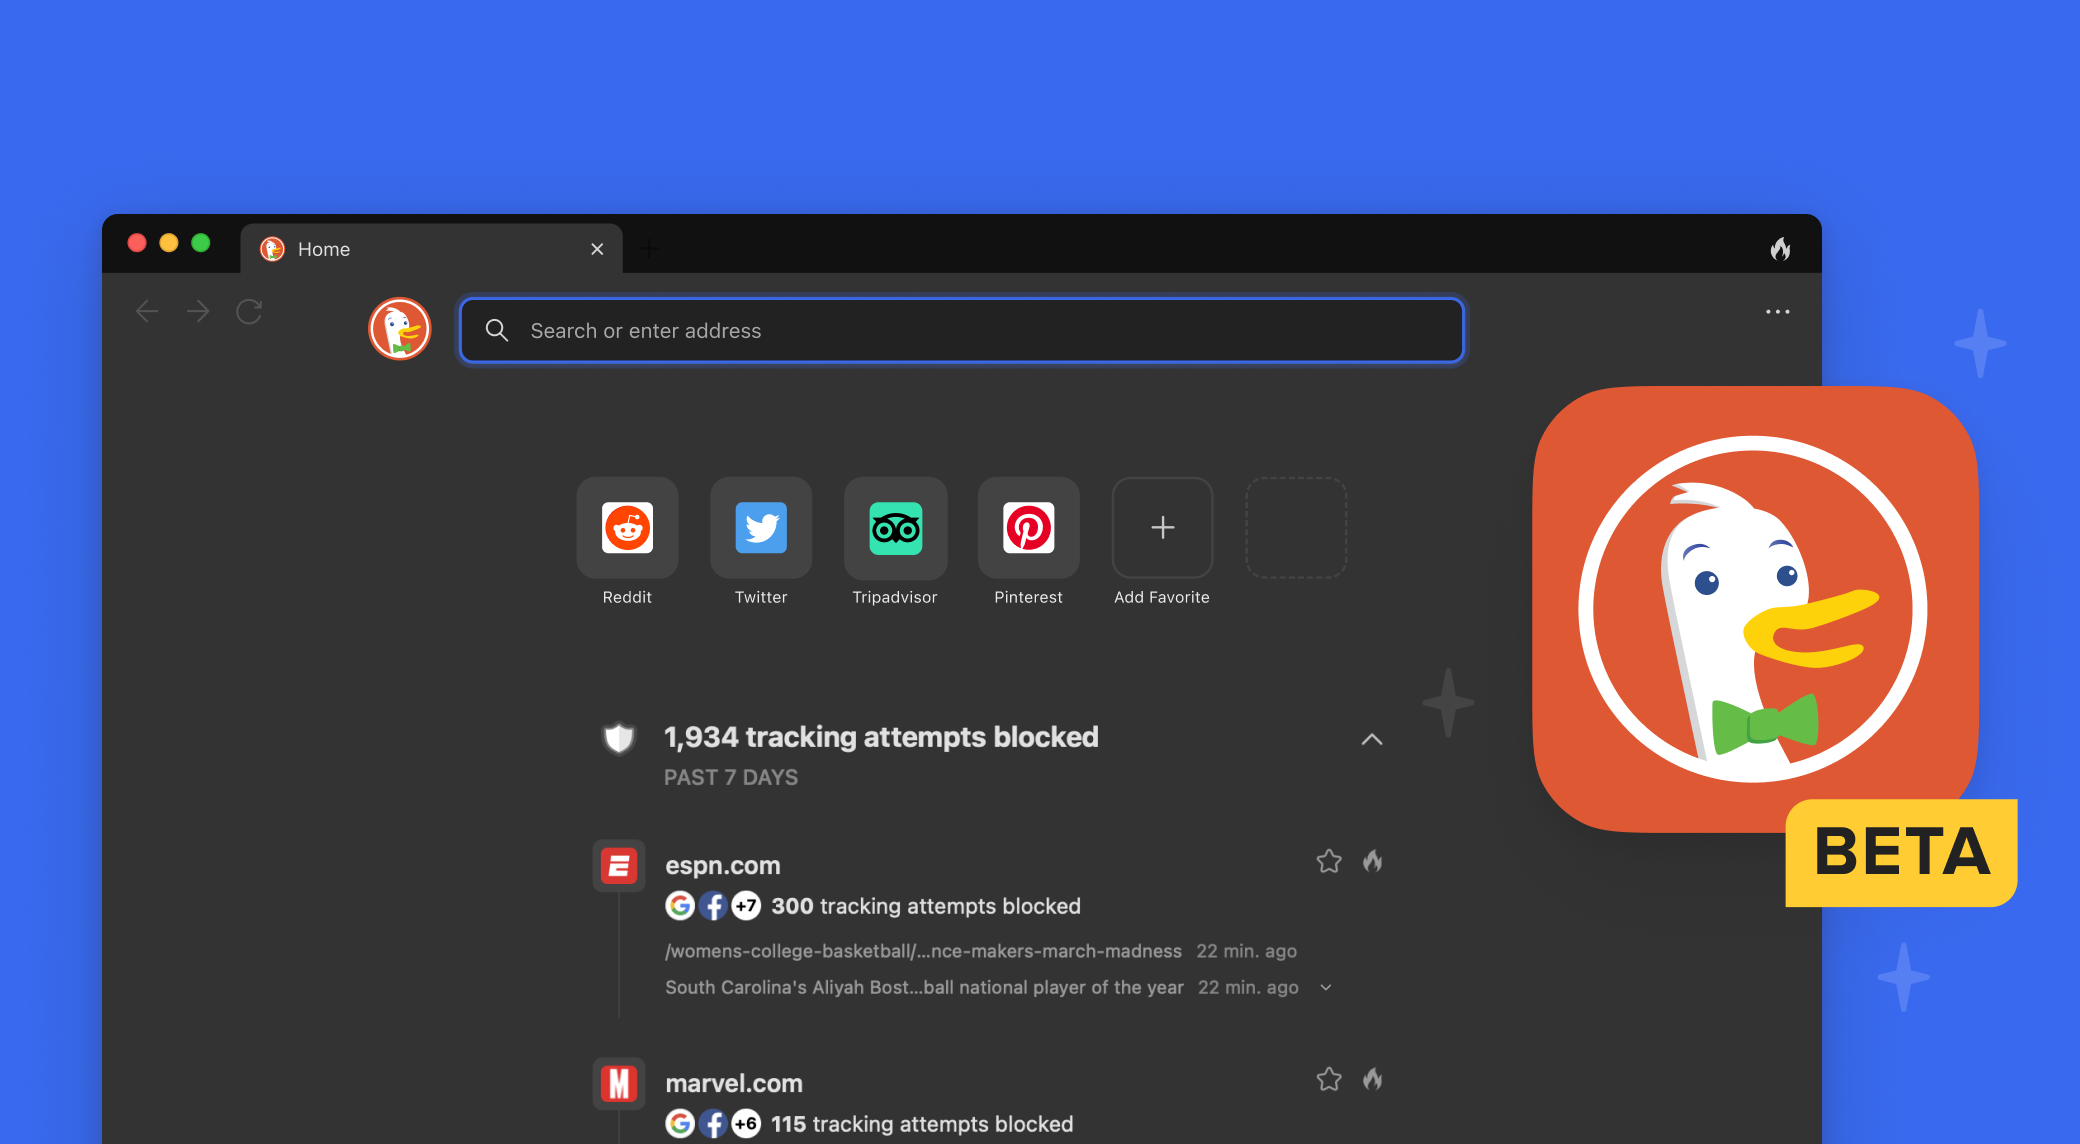The height and width of the screenshot is (1144, 2080).
Task: Click the Tripadvisor favicon shortcut icon
Action: (x=894, y=527)
